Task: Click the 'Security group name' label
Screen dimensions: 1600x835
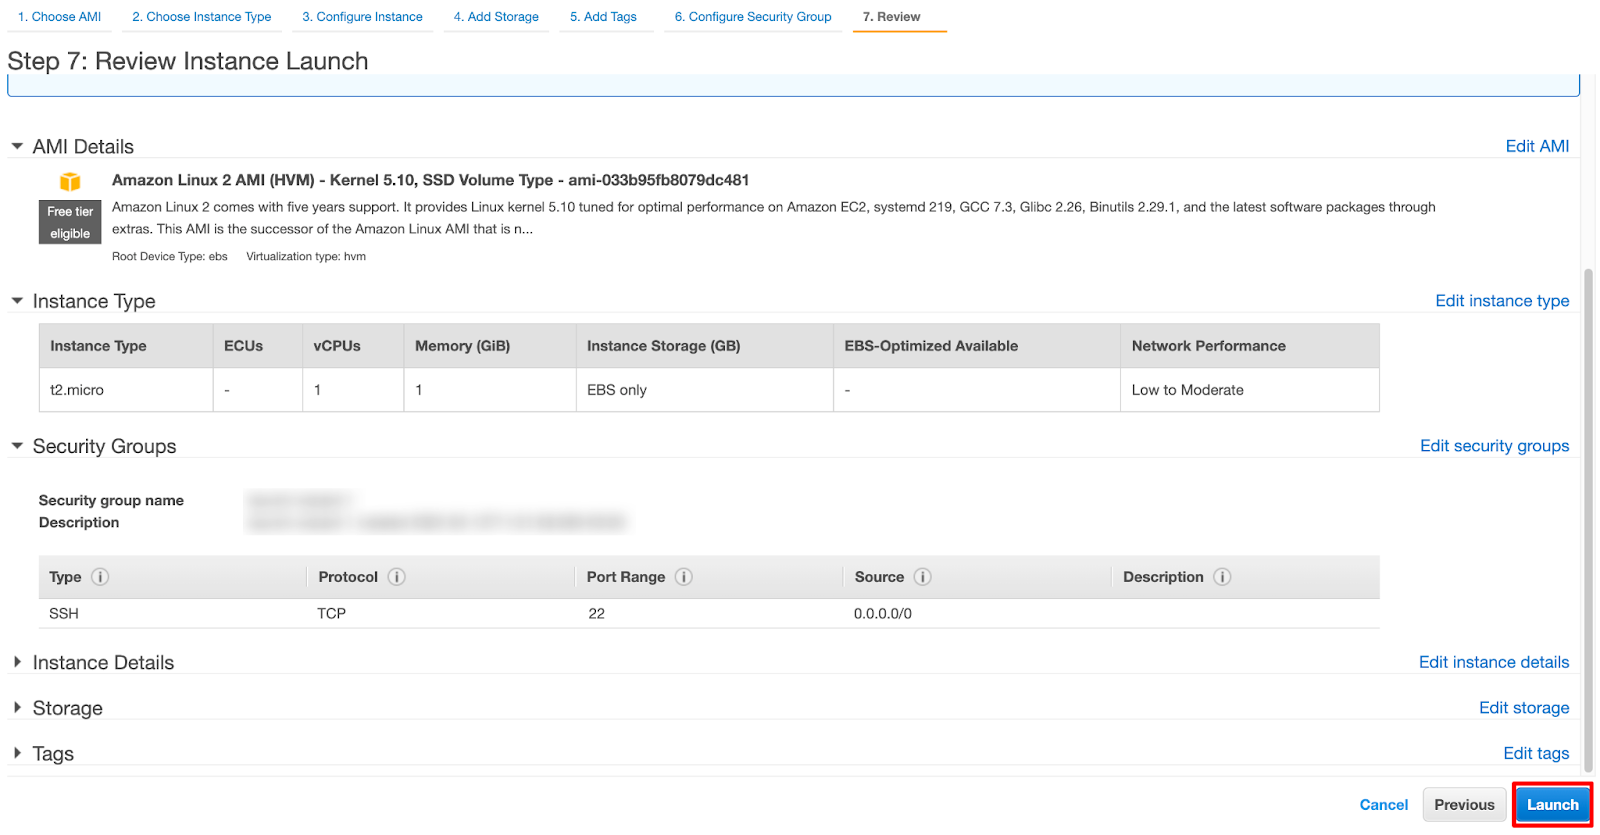Action: (x=111, y=500)
